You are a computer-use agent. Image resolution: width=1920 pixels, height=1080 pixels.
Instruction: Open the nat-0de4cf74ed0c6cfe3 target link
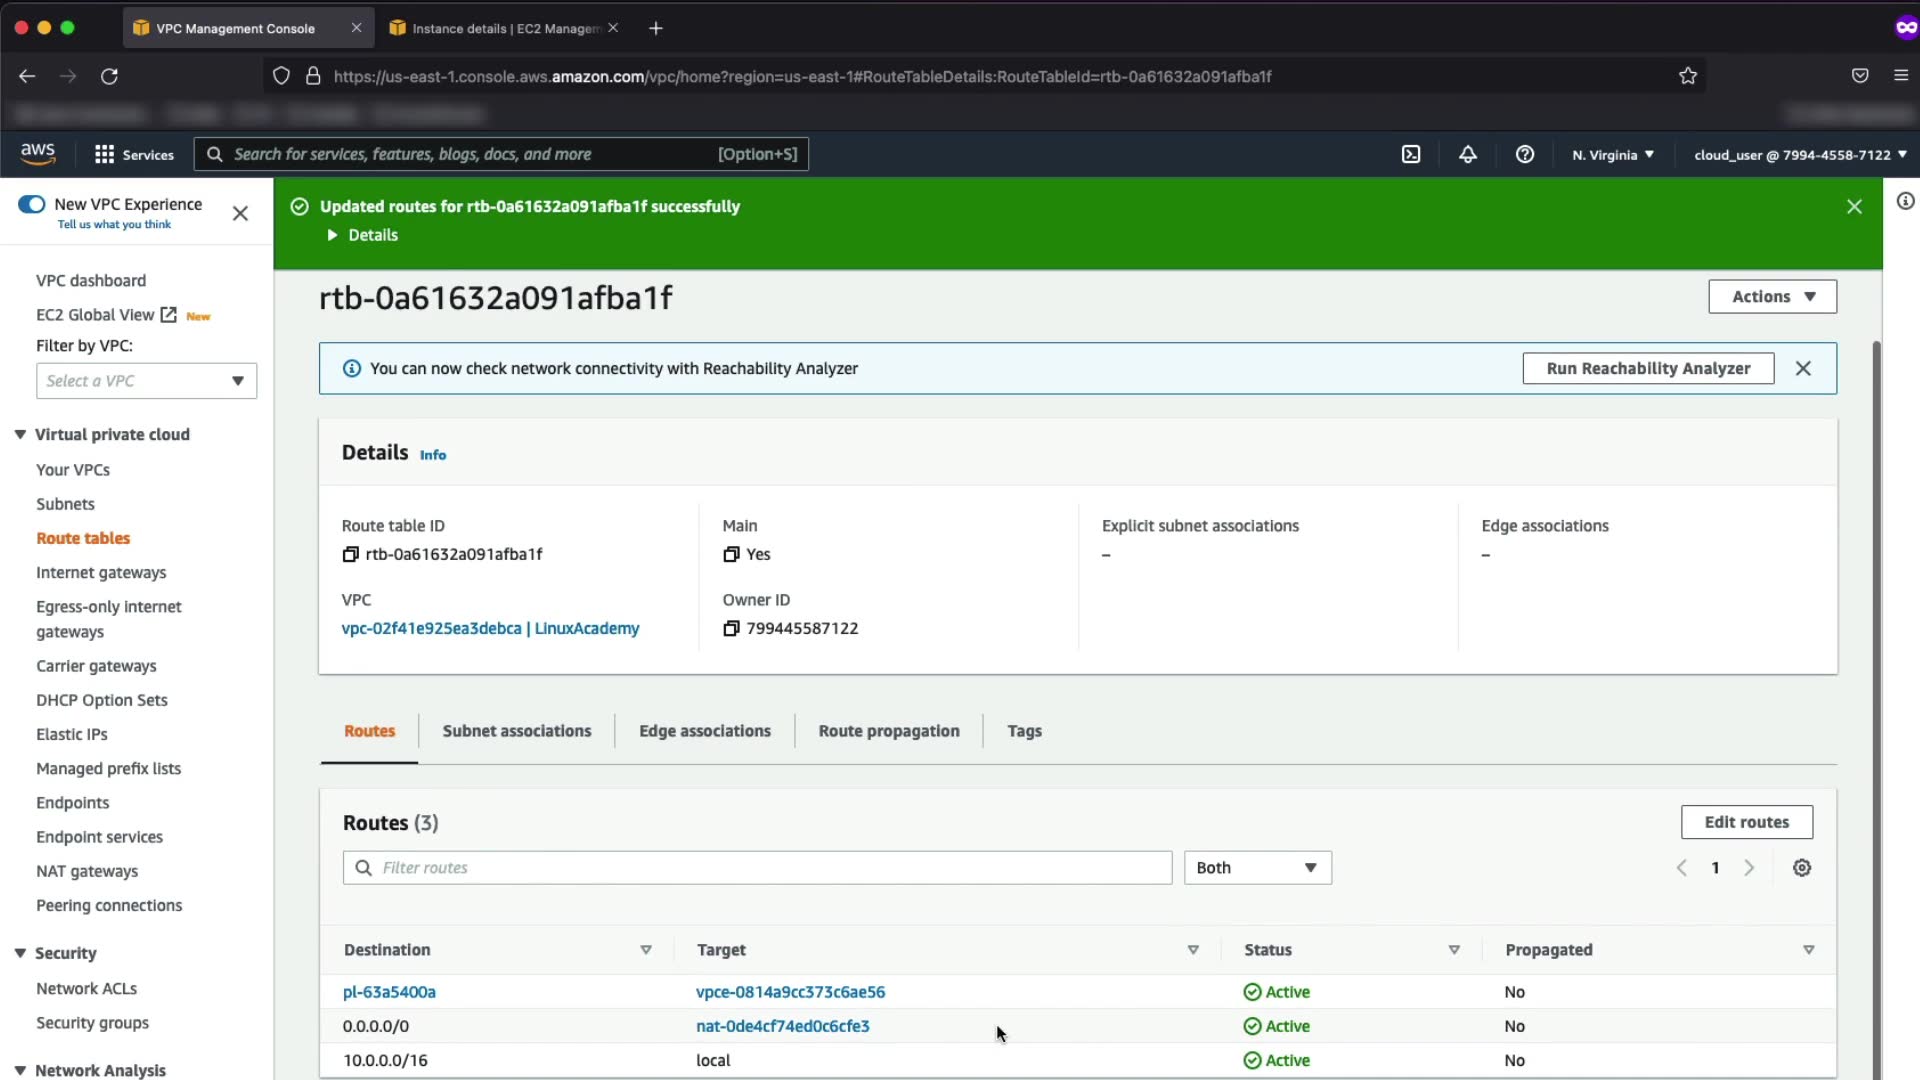[782, 1026]
